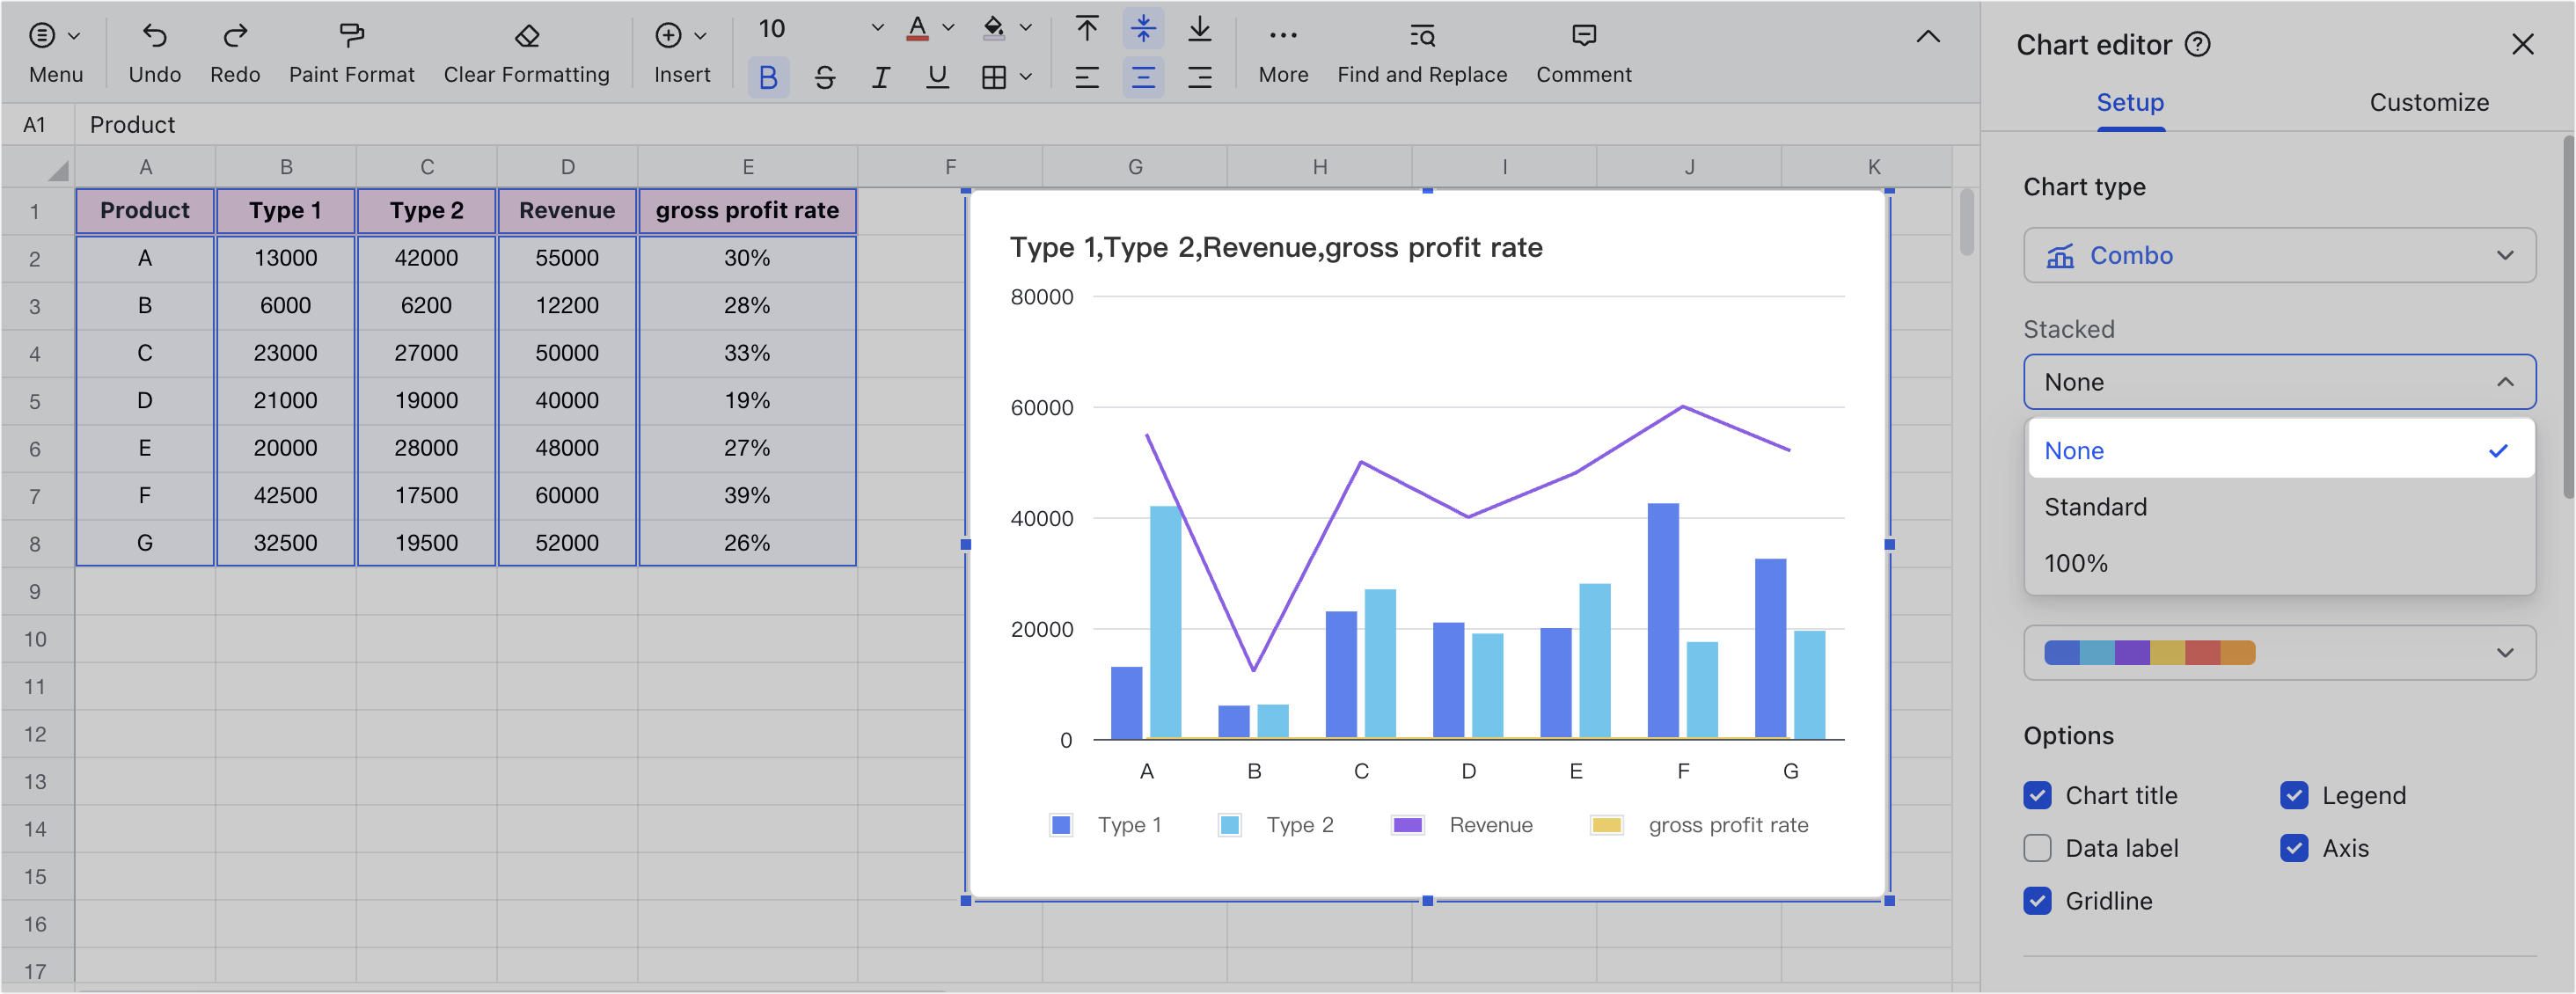This screenshot has height=994, width=2576.
Task: Select column B header
Action: [286, 167]
